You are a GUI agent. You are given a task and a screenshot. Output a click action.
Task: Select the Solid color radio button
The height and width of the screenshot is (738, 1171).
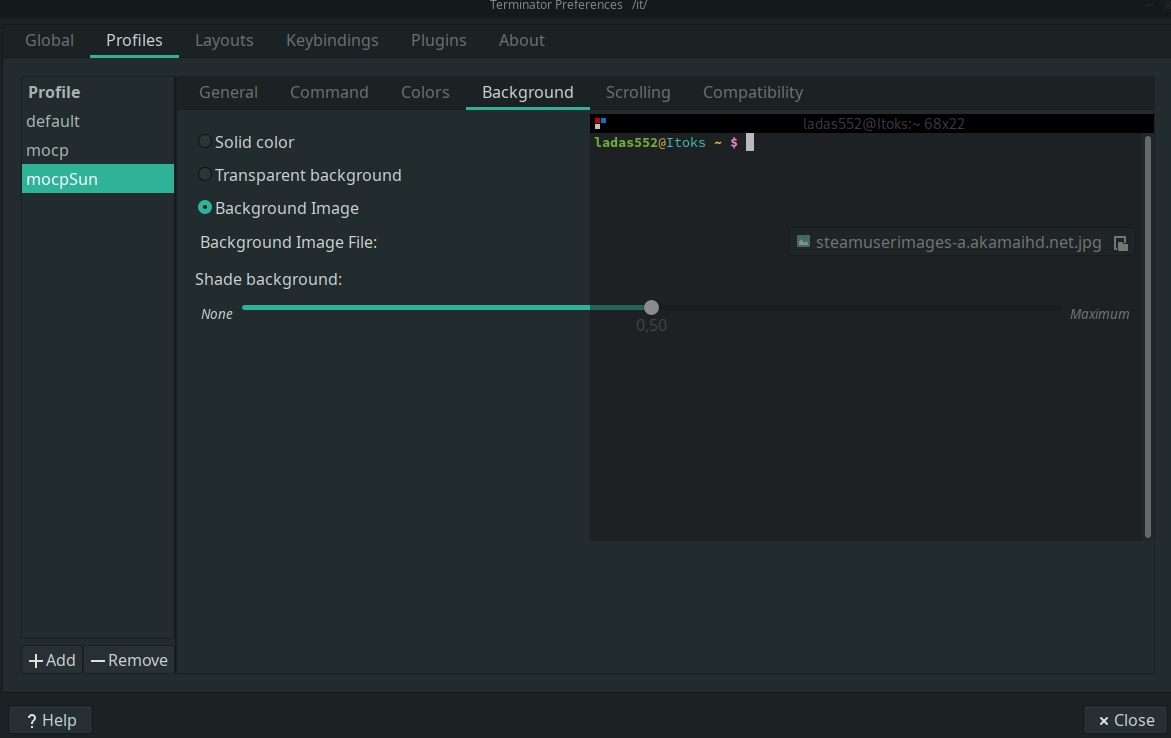[x=205, y=142]
